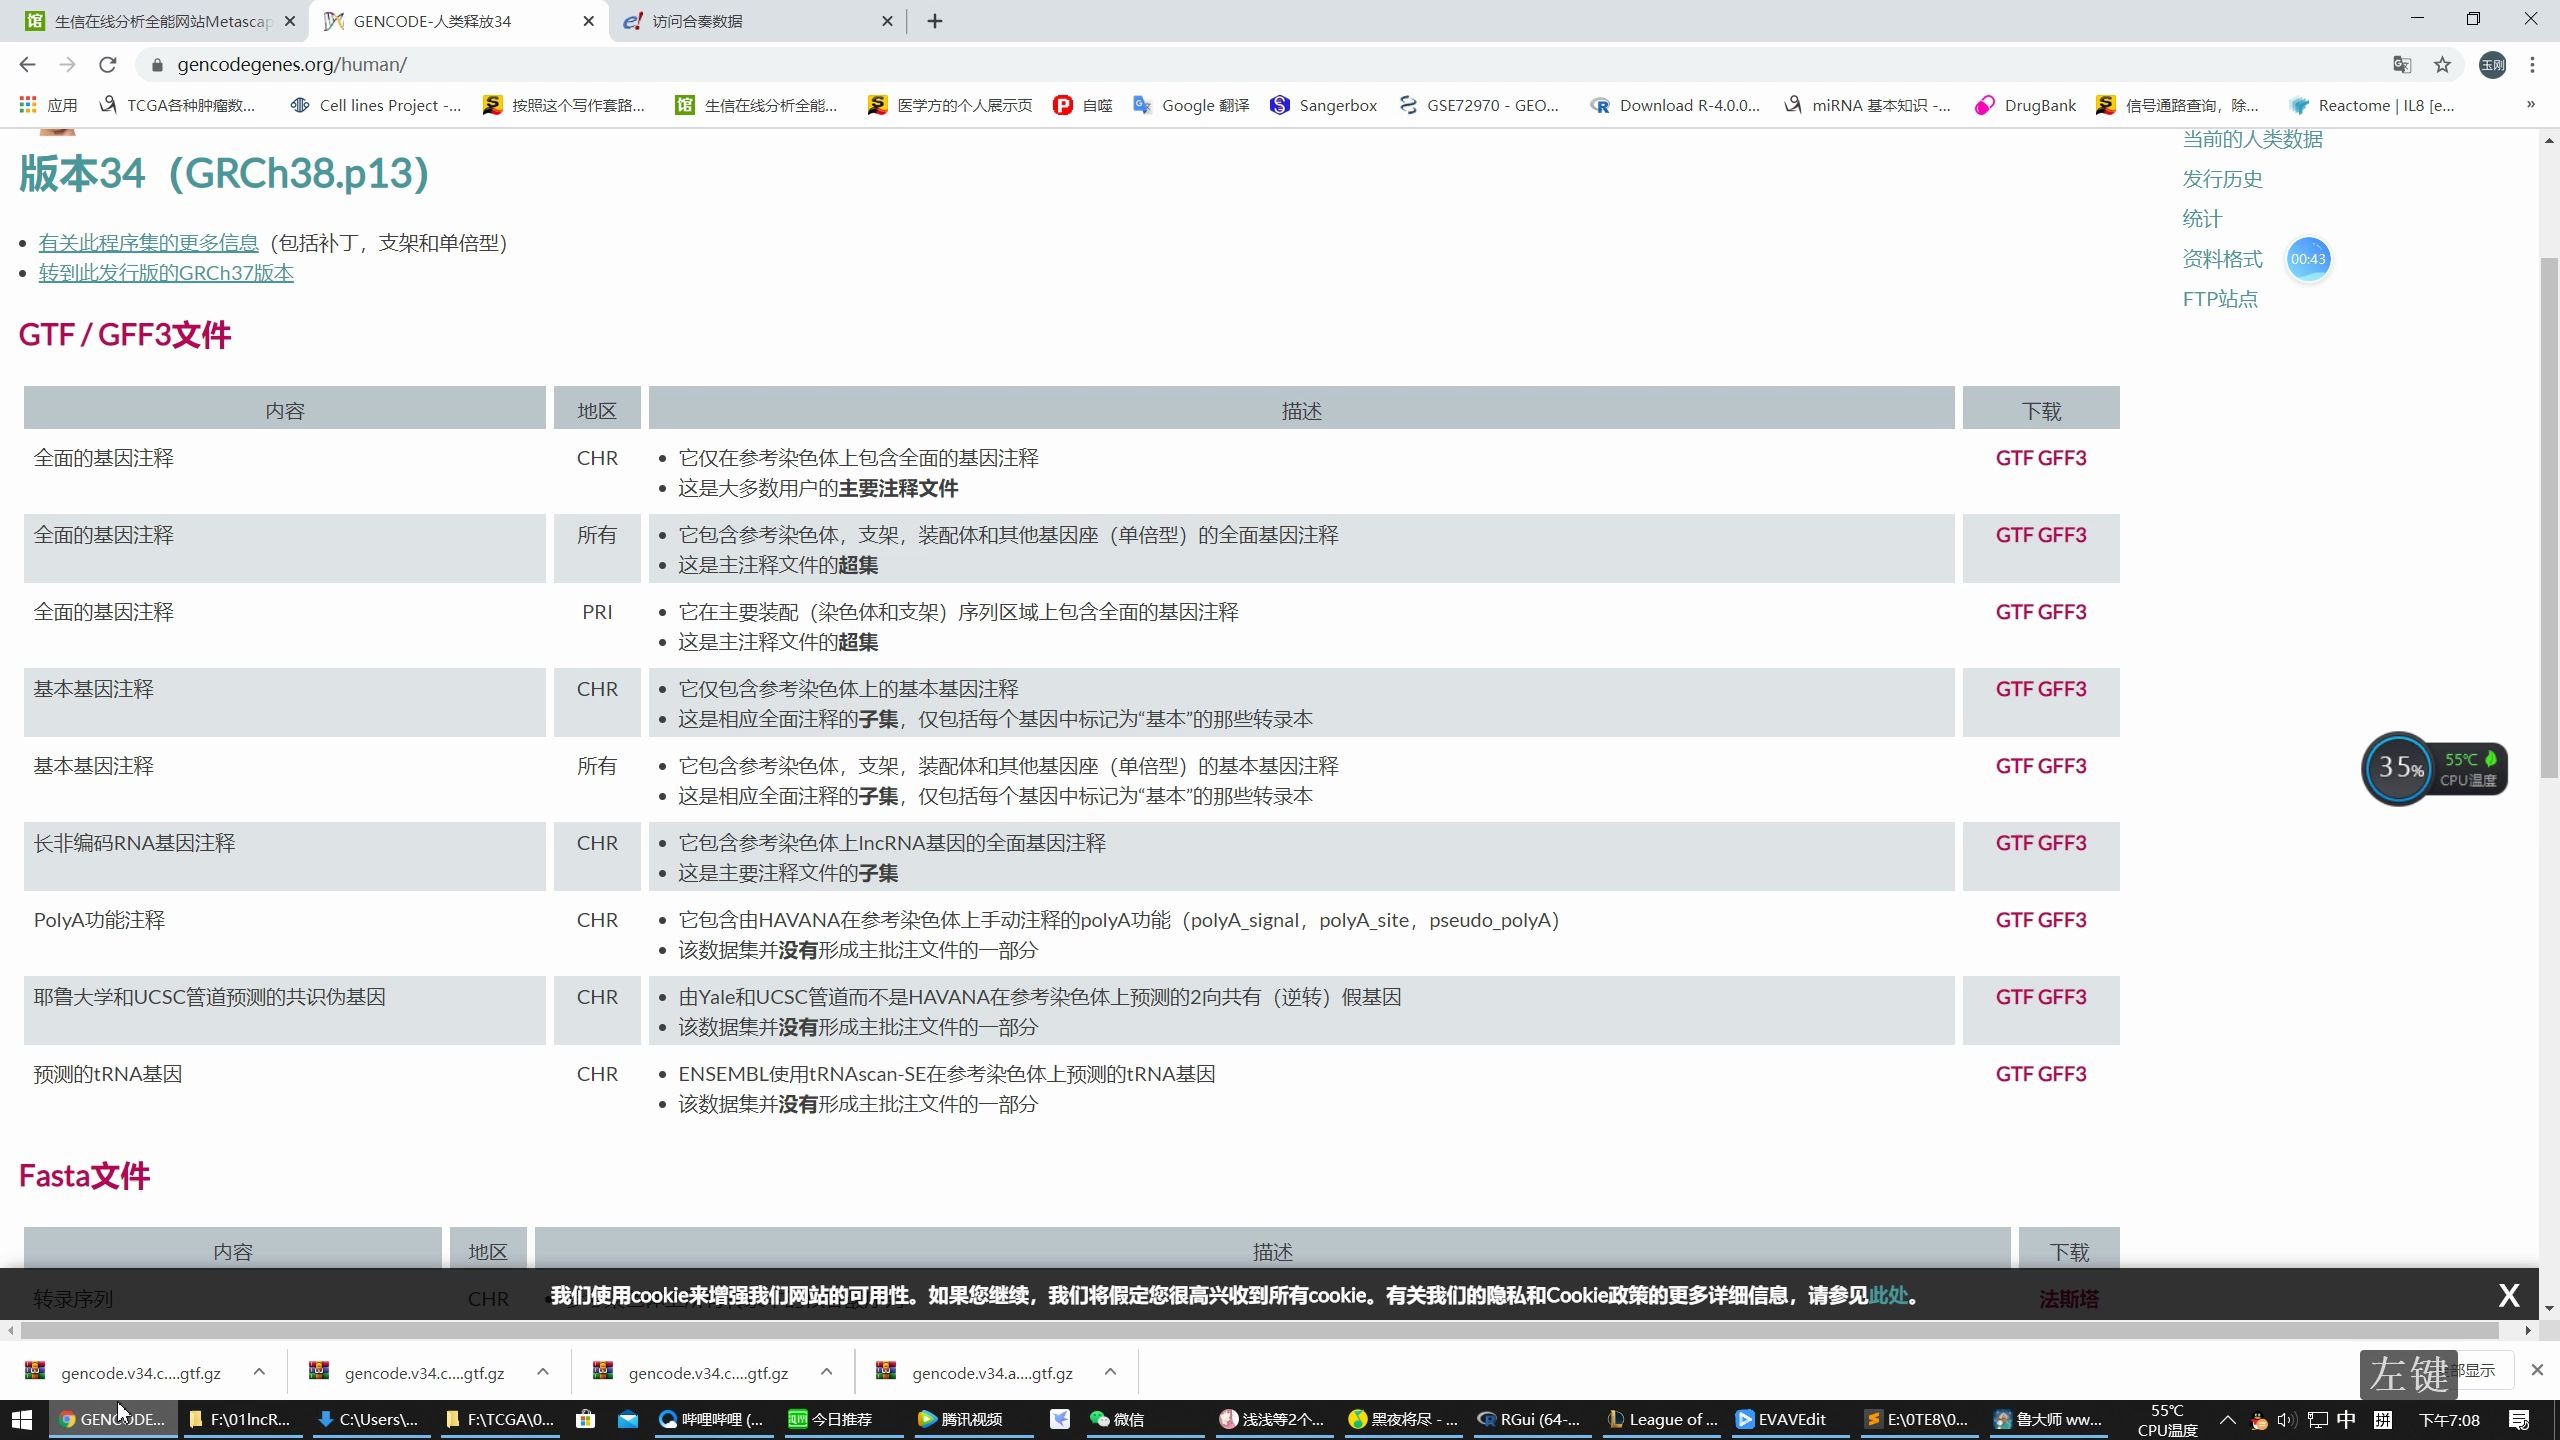This screenshot has width=2560, height=1440.
Task: Expand the first gencode.v34.c....gtf.gz download chevron
Action: pyautogui.click(x=259, y=1371)
